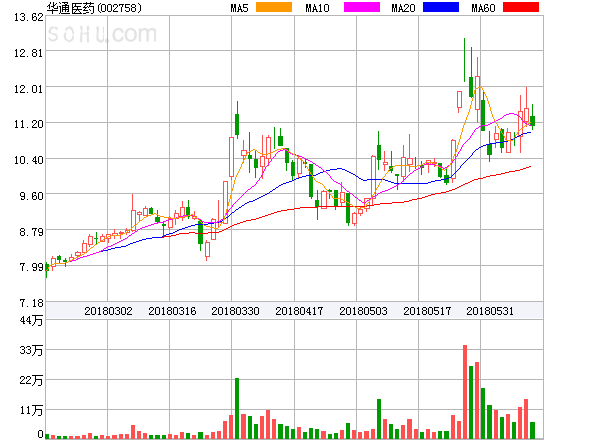Click the 11.20 price axis label
This screenshot has width=600, height=440.
(29, 124)
